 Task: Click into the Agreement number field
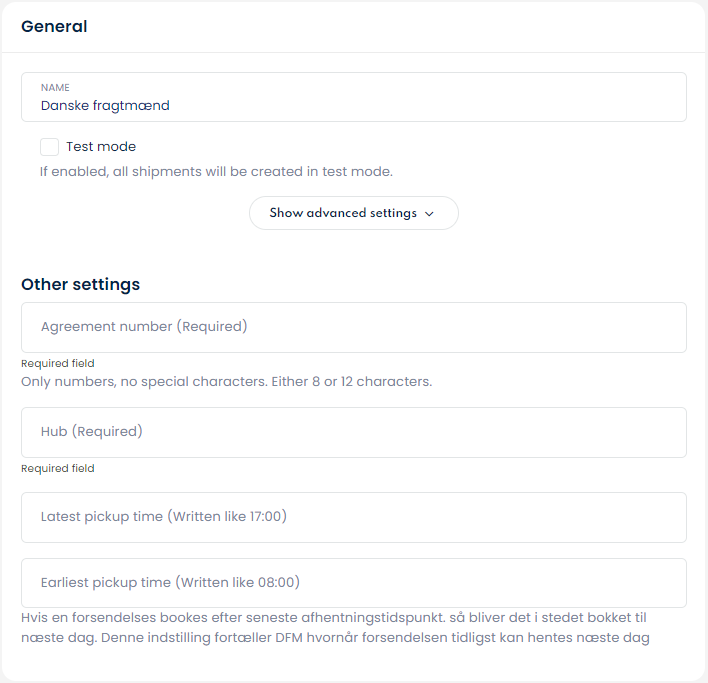coord(354,327)
